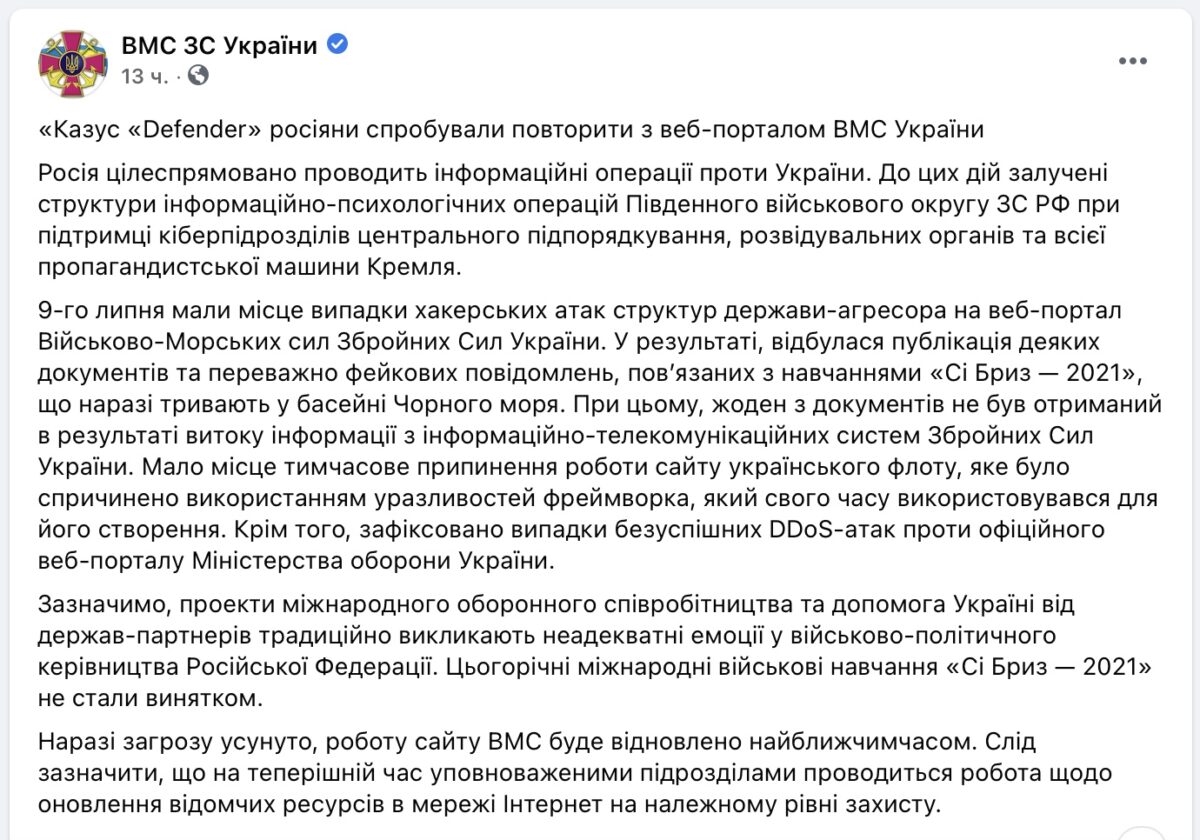
Task: Click the paragraph starting with 9-го липня
Action: (x=600, y=433)
